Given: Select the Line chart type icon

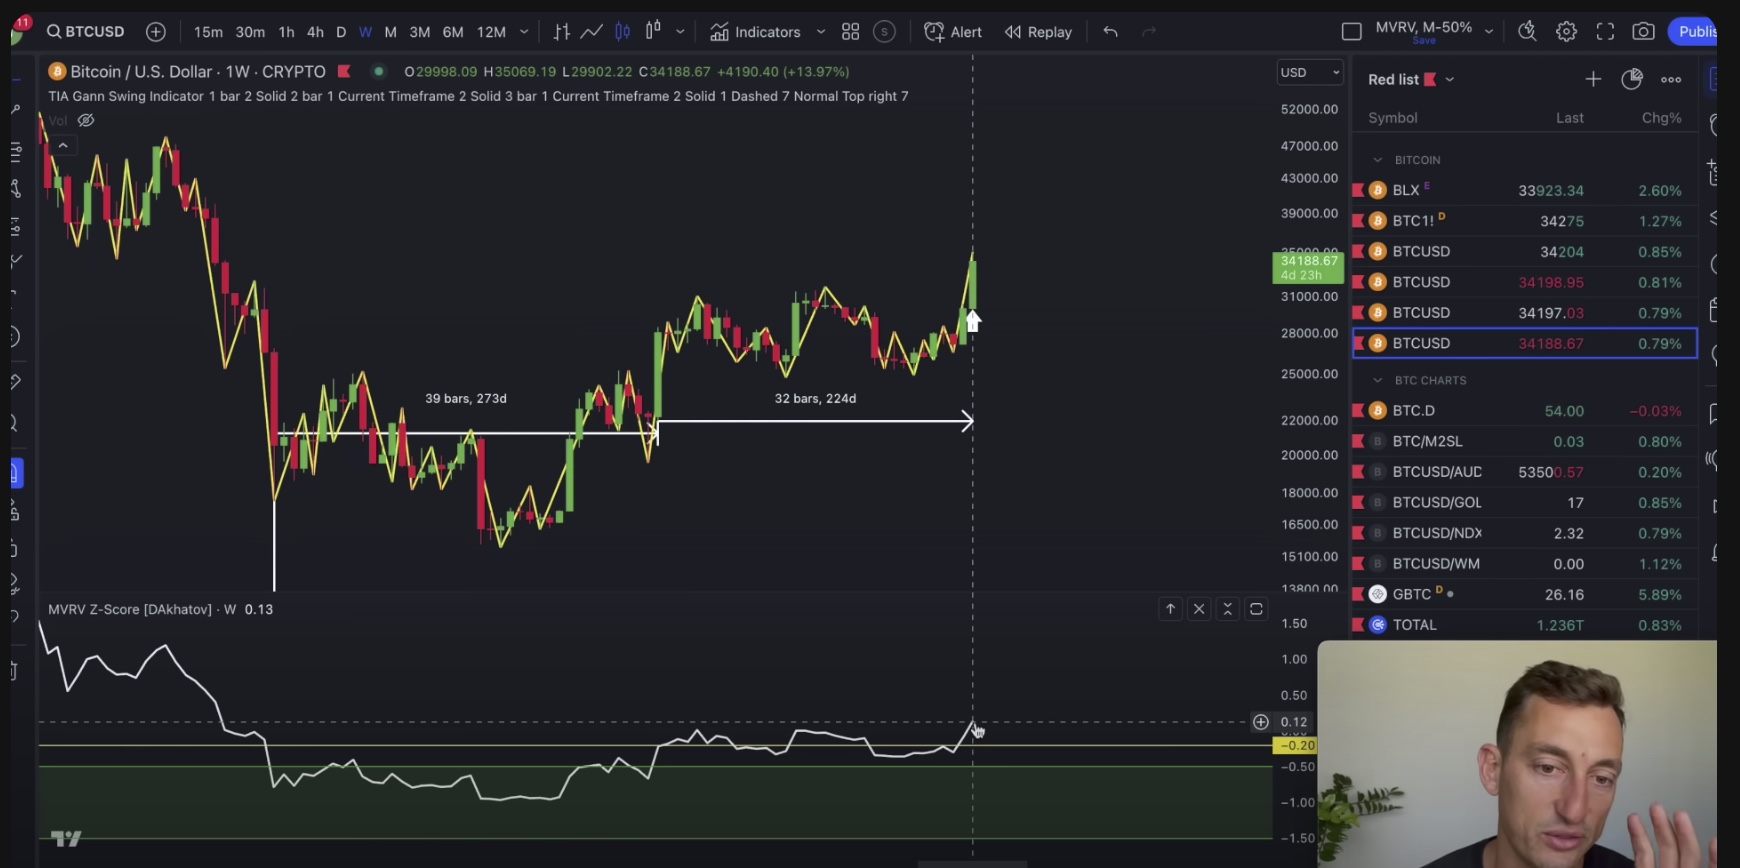Looking at the screenshot, I should tap(592, 32).
